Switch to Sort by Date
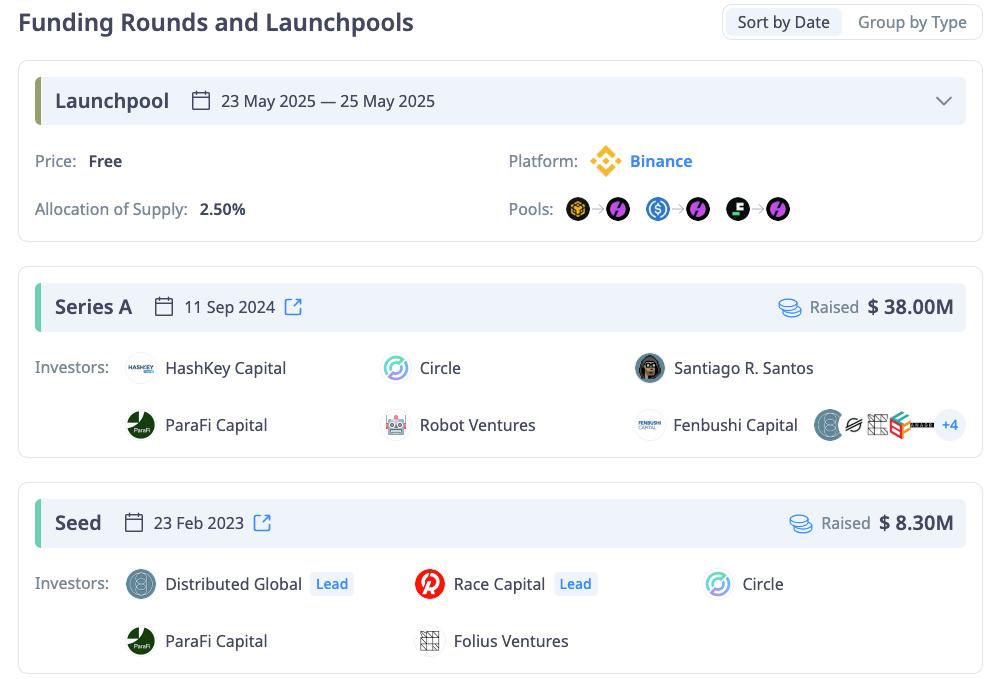The image size is (1001, 679). [x=783, y=21]
